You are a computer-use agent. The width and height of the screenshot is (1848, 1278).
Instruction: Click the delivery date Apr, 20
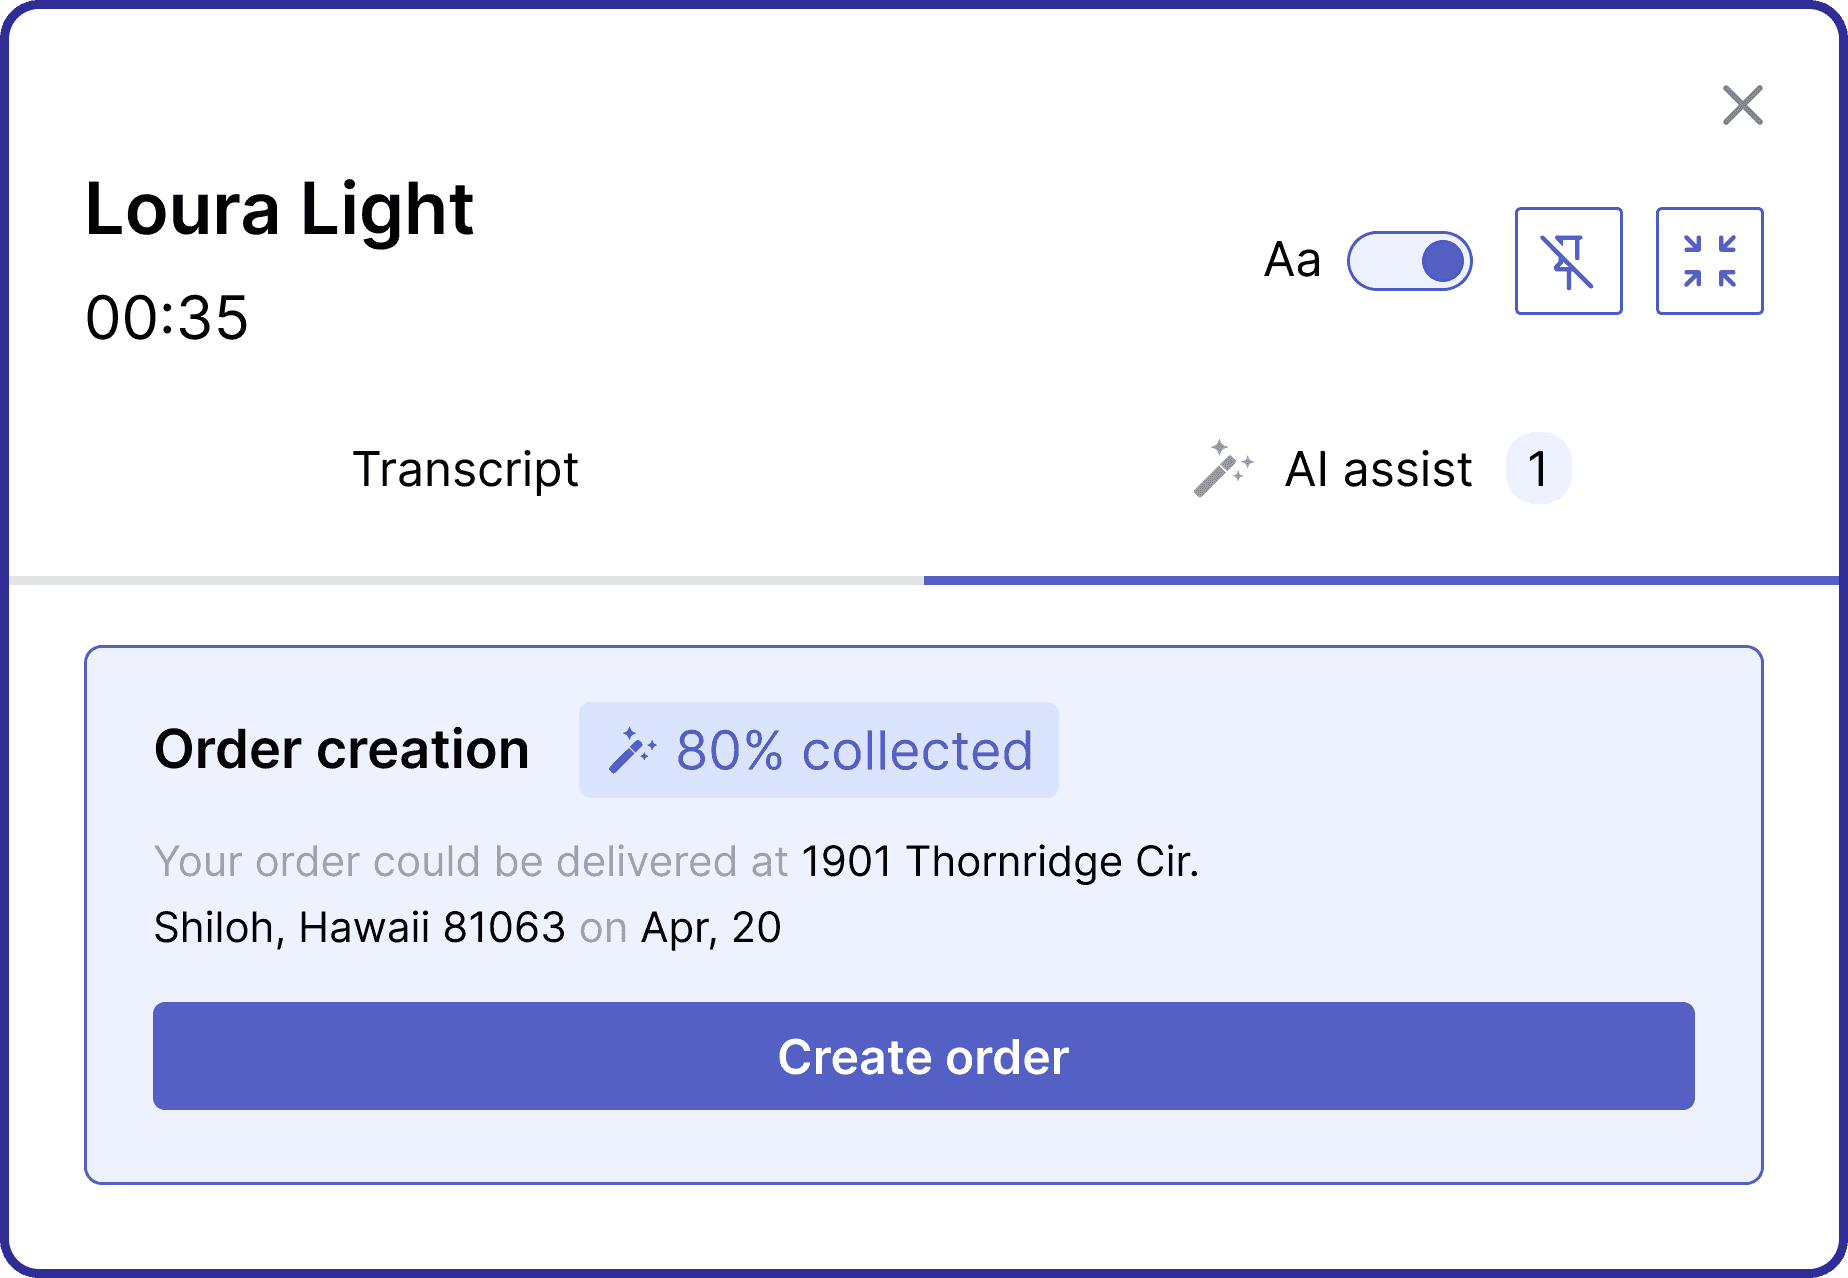(x=711, y=928)
